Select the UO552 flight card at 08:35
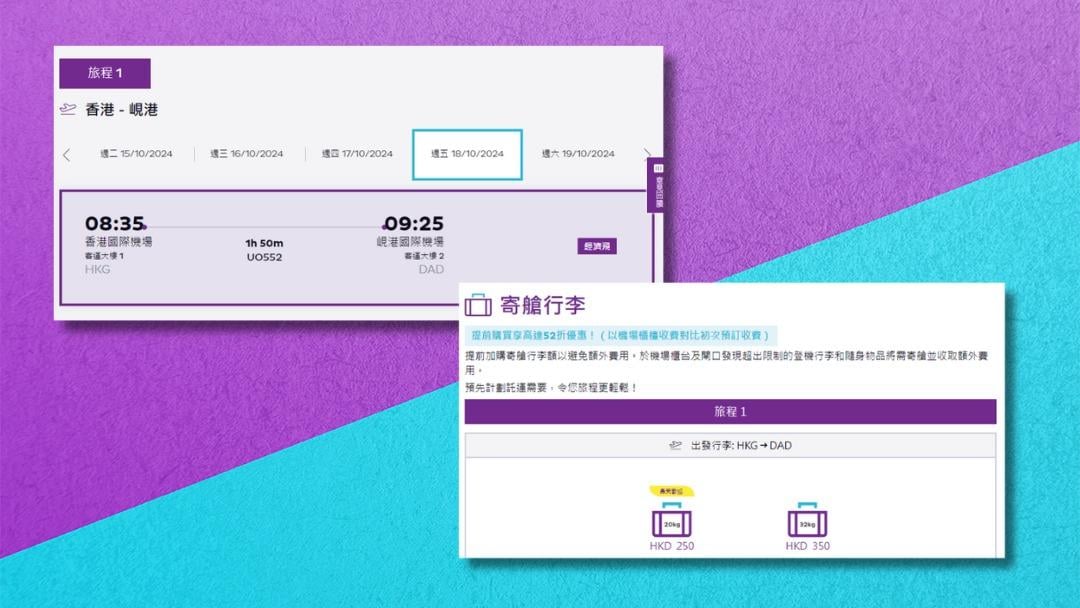This screenshot has height=608, width=1080. (300, 247)
